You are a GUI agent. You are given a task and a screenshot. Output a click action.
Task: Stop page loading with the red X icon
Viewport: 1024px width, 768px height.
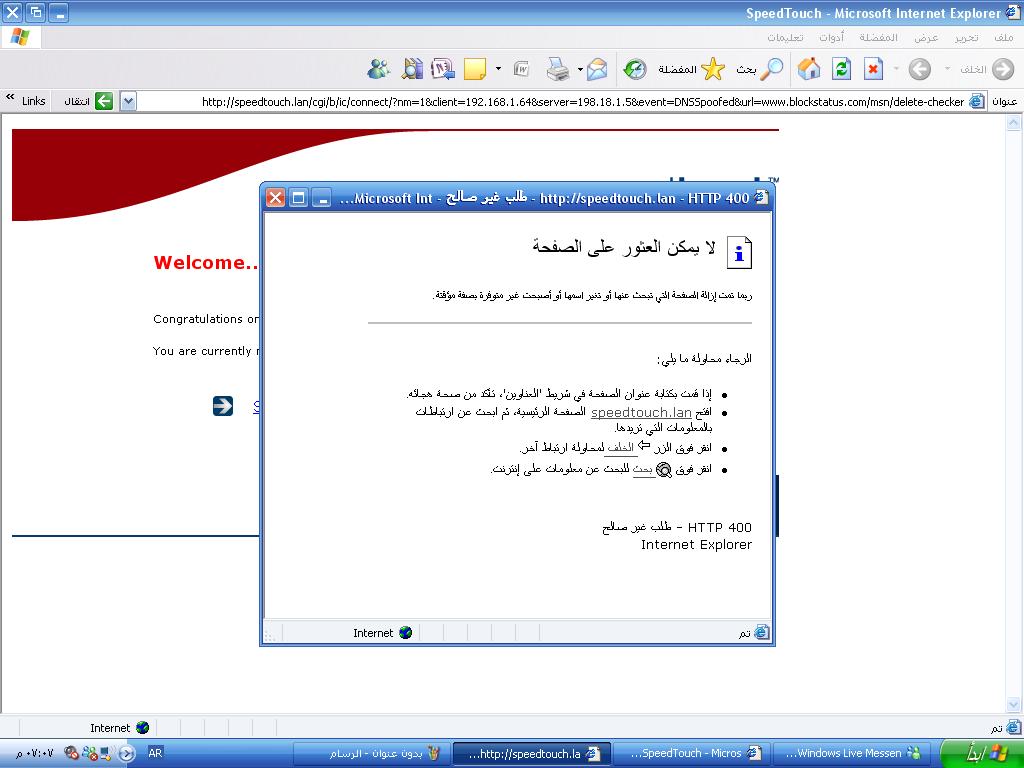[873, 69]
